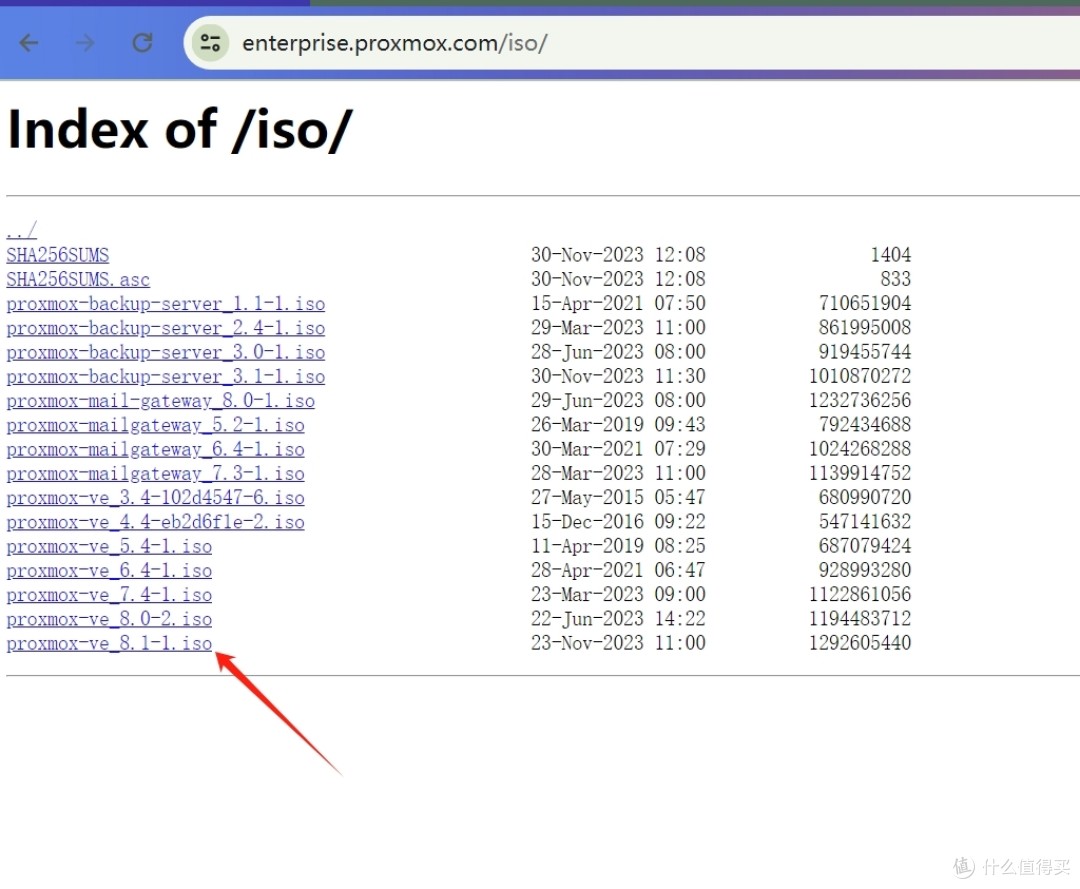
Task: Click the file size 1010870272
Action: tap(860, 376)
